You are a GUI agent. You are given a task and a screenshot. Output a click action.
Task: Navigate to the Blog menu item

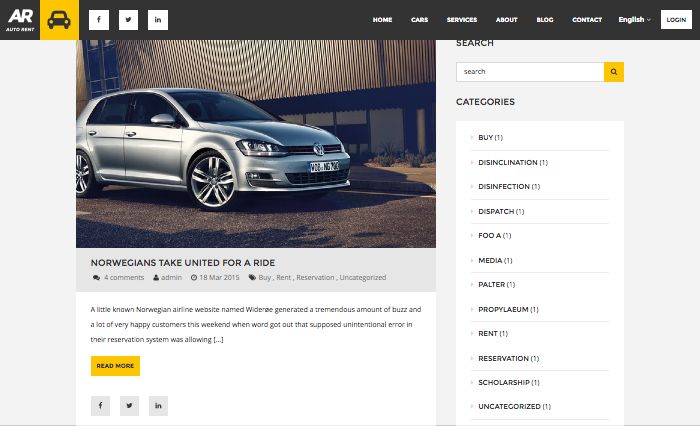point(544,20)
